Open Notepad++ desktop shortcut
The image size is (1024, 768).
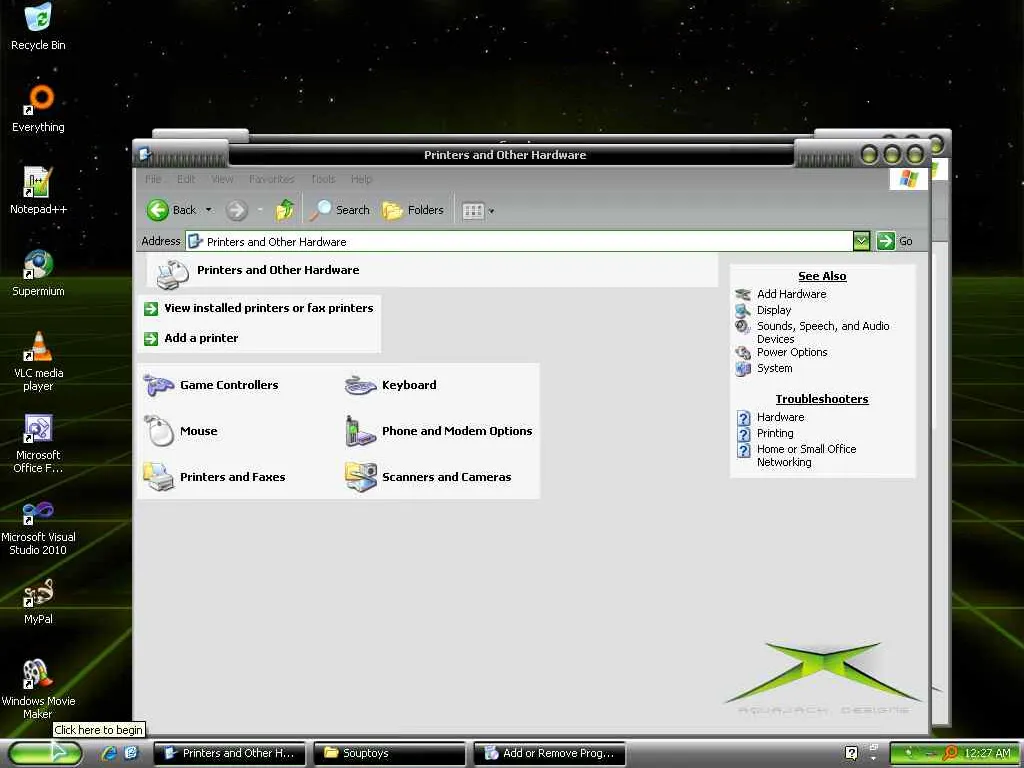pyautogui.click(x=38, y=191)
